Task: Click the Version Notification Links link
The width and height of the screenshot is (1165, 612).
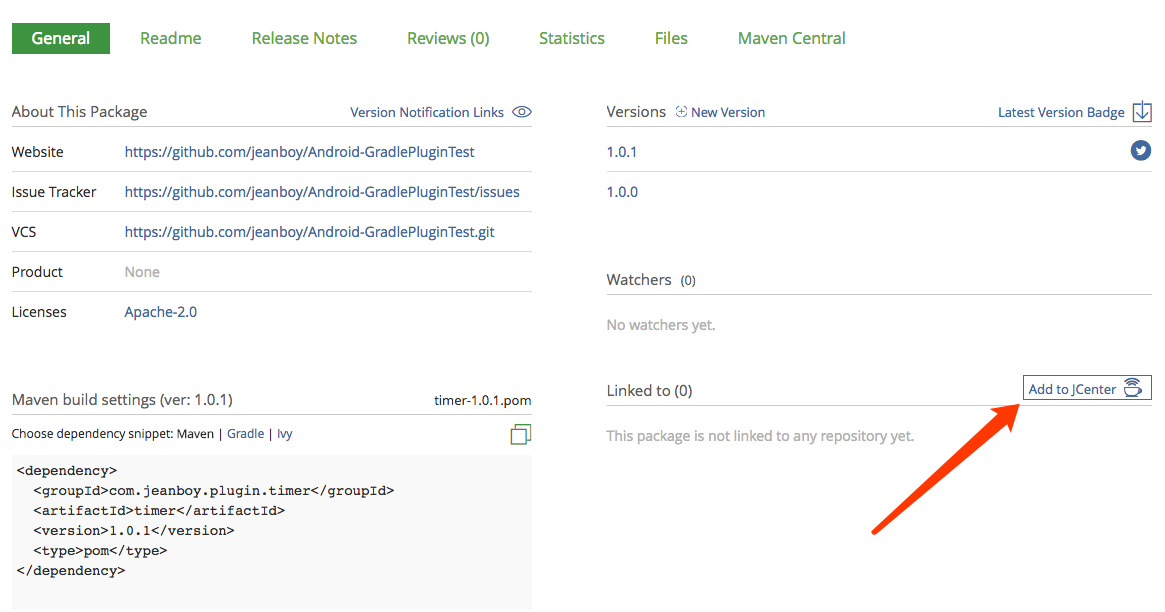Action: point(427,112)
